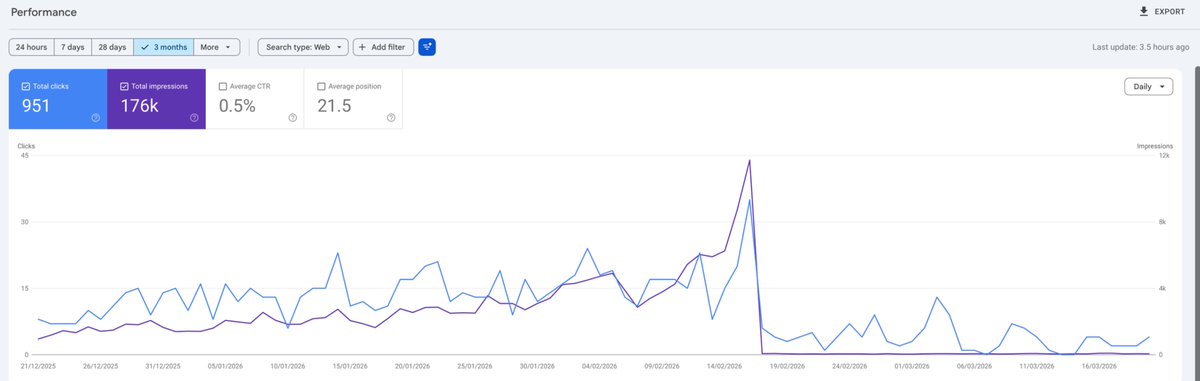This screenshot has width=1200, height=381.
Task: Open the Search type: Web dropdown
Action: coord(303,47)
